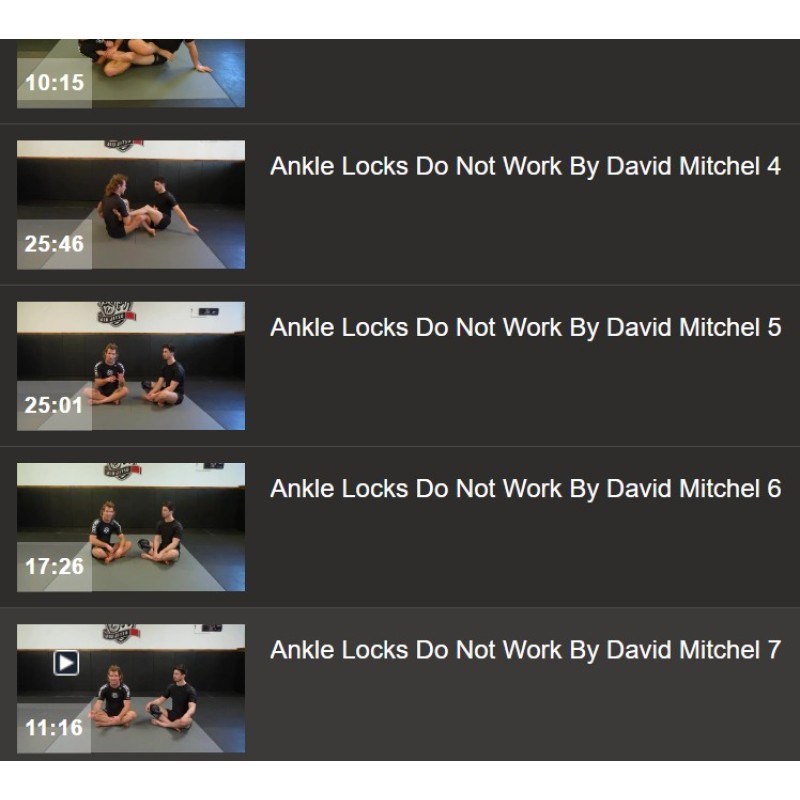Click the play icon on video 7 thumbnail
This screenshot has width=800, height=800.
(66, 663)
